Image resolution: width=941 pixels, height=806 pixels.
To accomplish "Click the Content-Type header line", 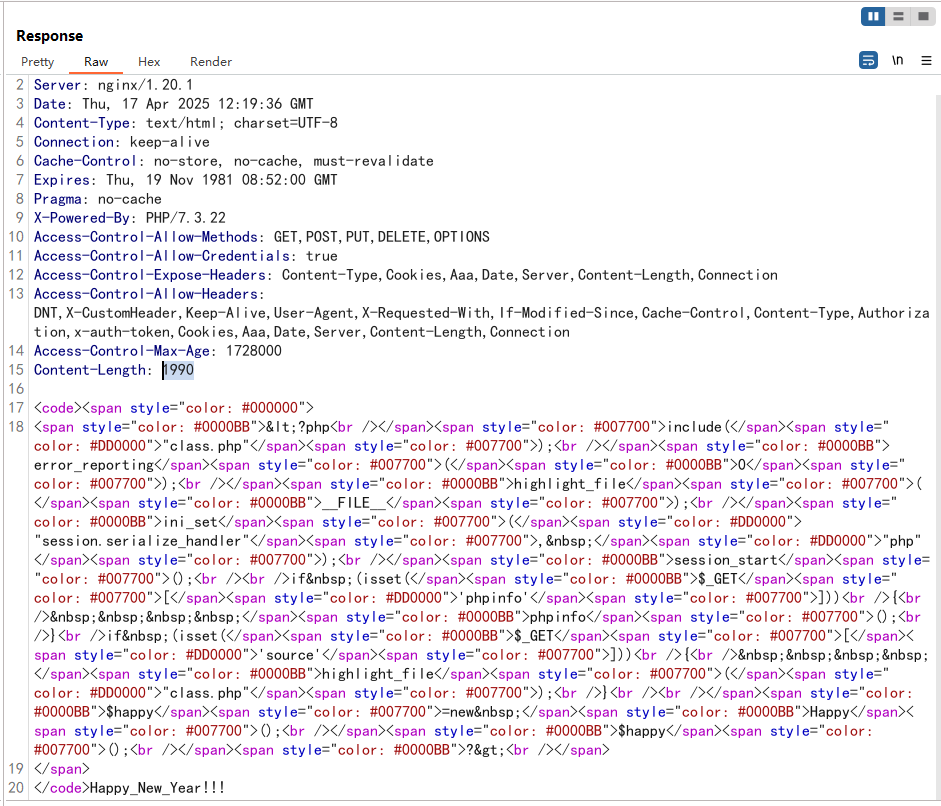I will point(185,123).
